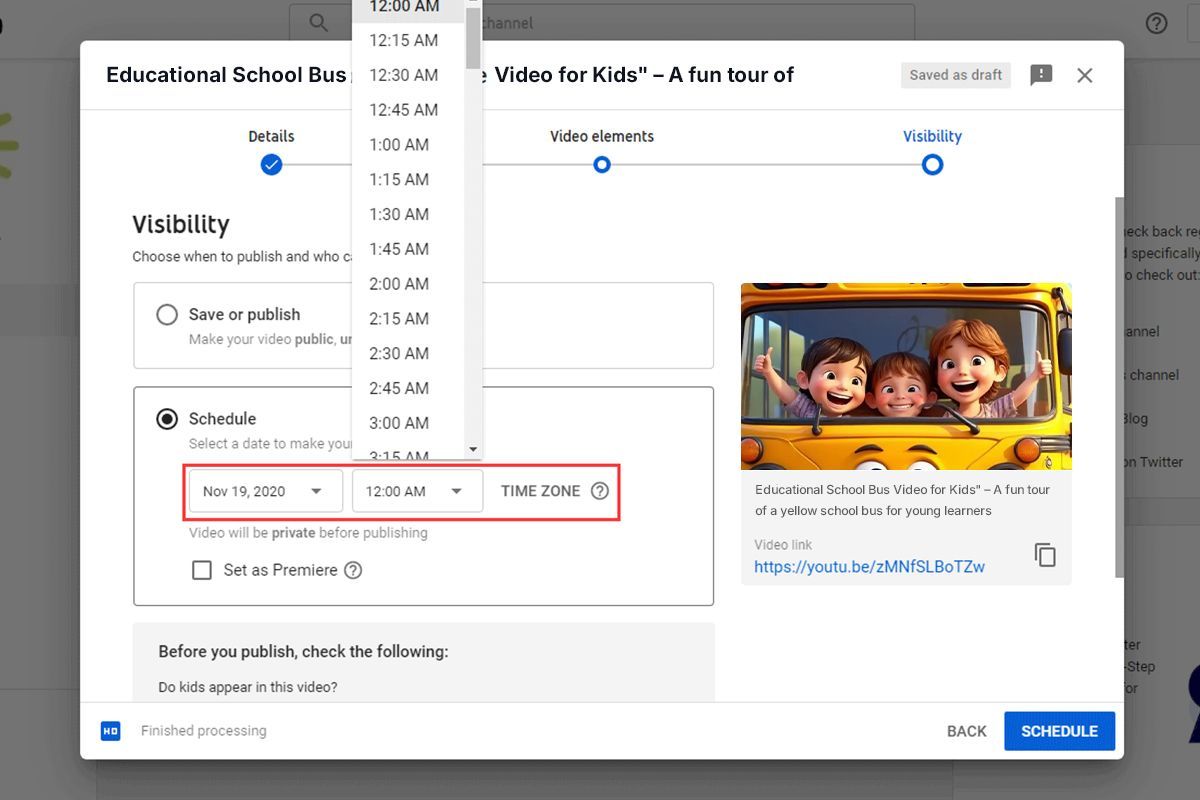Image resolution: width=1200 pixels, height=800 pixels.
Task: Click the SCHEDULE button
Action: [x=1059, y=731]
